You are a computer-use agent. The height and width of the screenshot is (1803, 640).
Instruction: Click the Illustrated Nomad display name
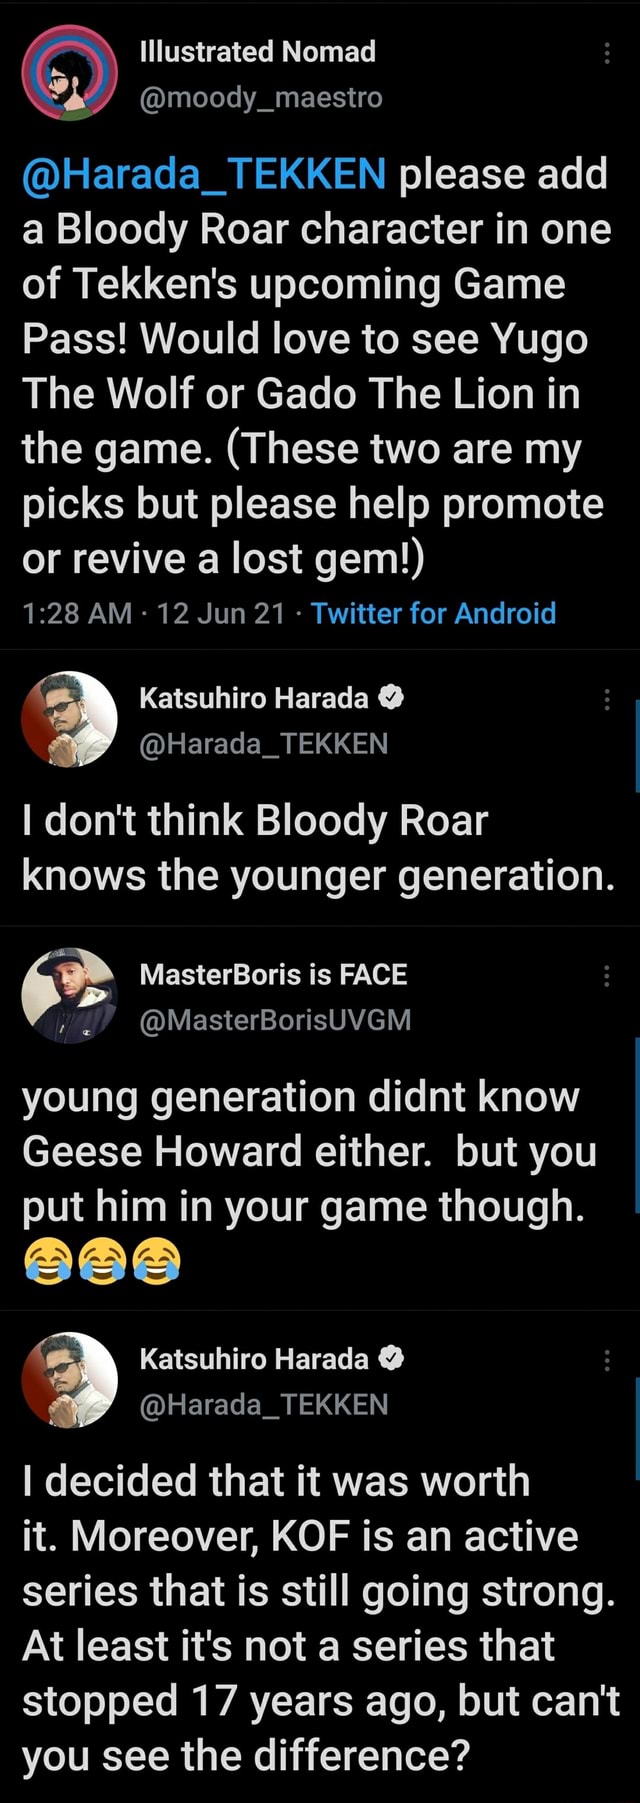(x=257, y=51)
